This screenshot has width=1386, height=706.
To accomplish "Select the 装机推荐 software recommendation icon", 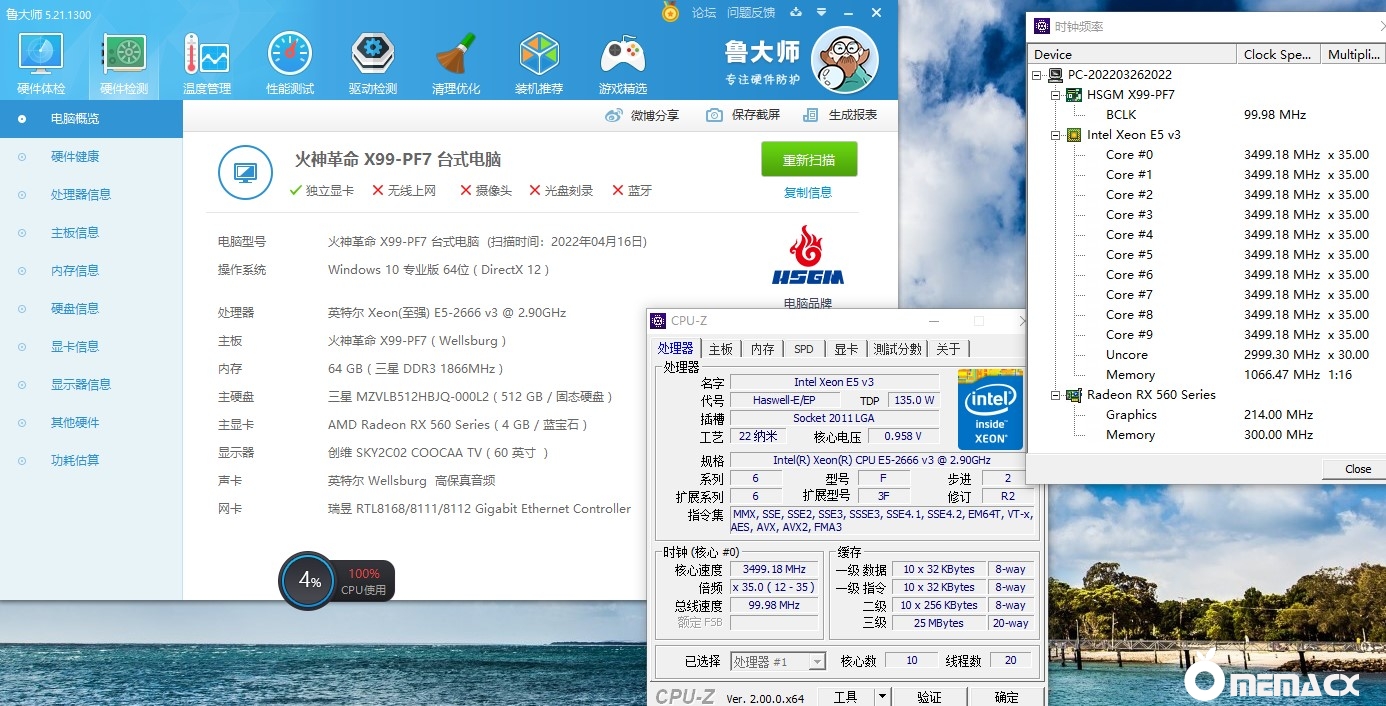I will (539, 62).
